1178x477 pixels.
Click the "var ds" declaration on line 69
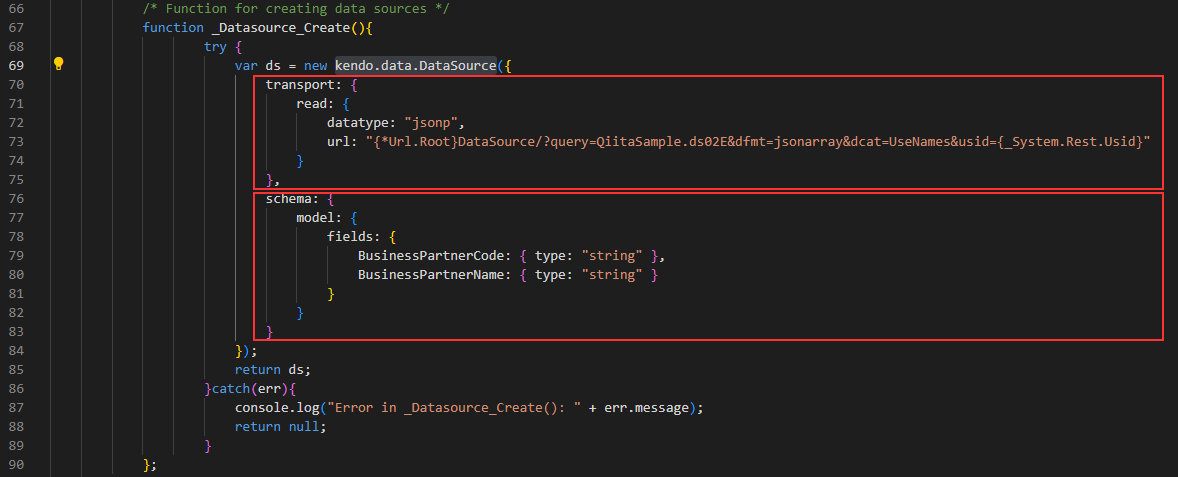258,65
